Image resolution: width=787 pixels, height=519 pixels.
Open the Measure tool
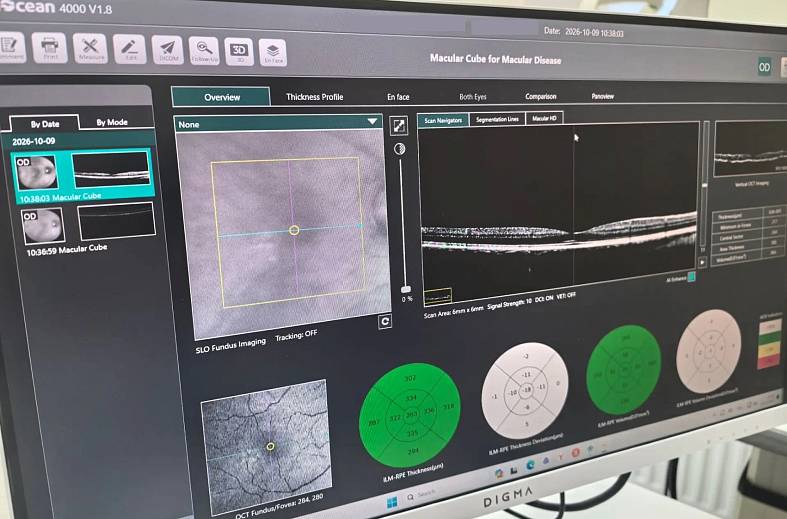click(90, 49)
